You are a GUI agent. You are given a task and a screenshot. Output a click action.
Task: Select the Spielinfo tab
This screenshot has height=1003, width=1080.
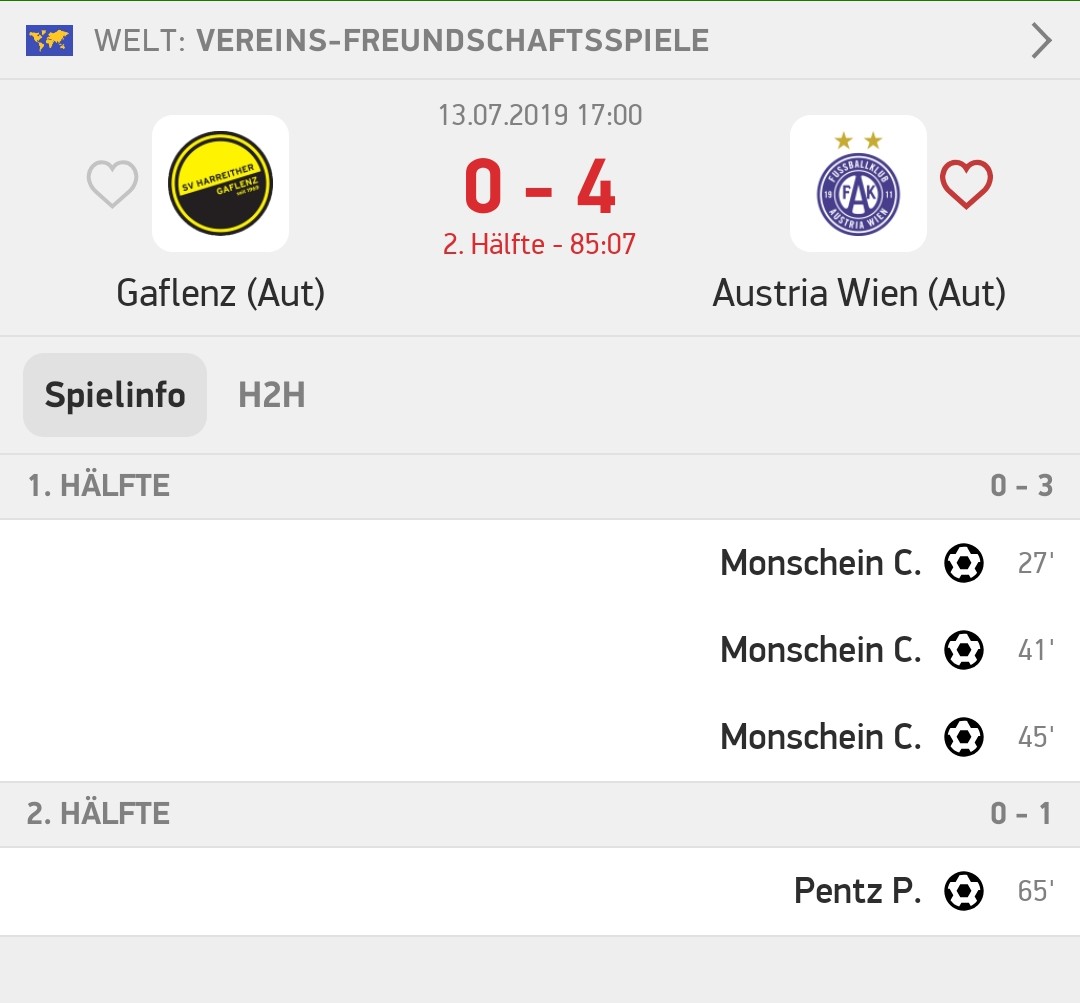click(115, 395)
